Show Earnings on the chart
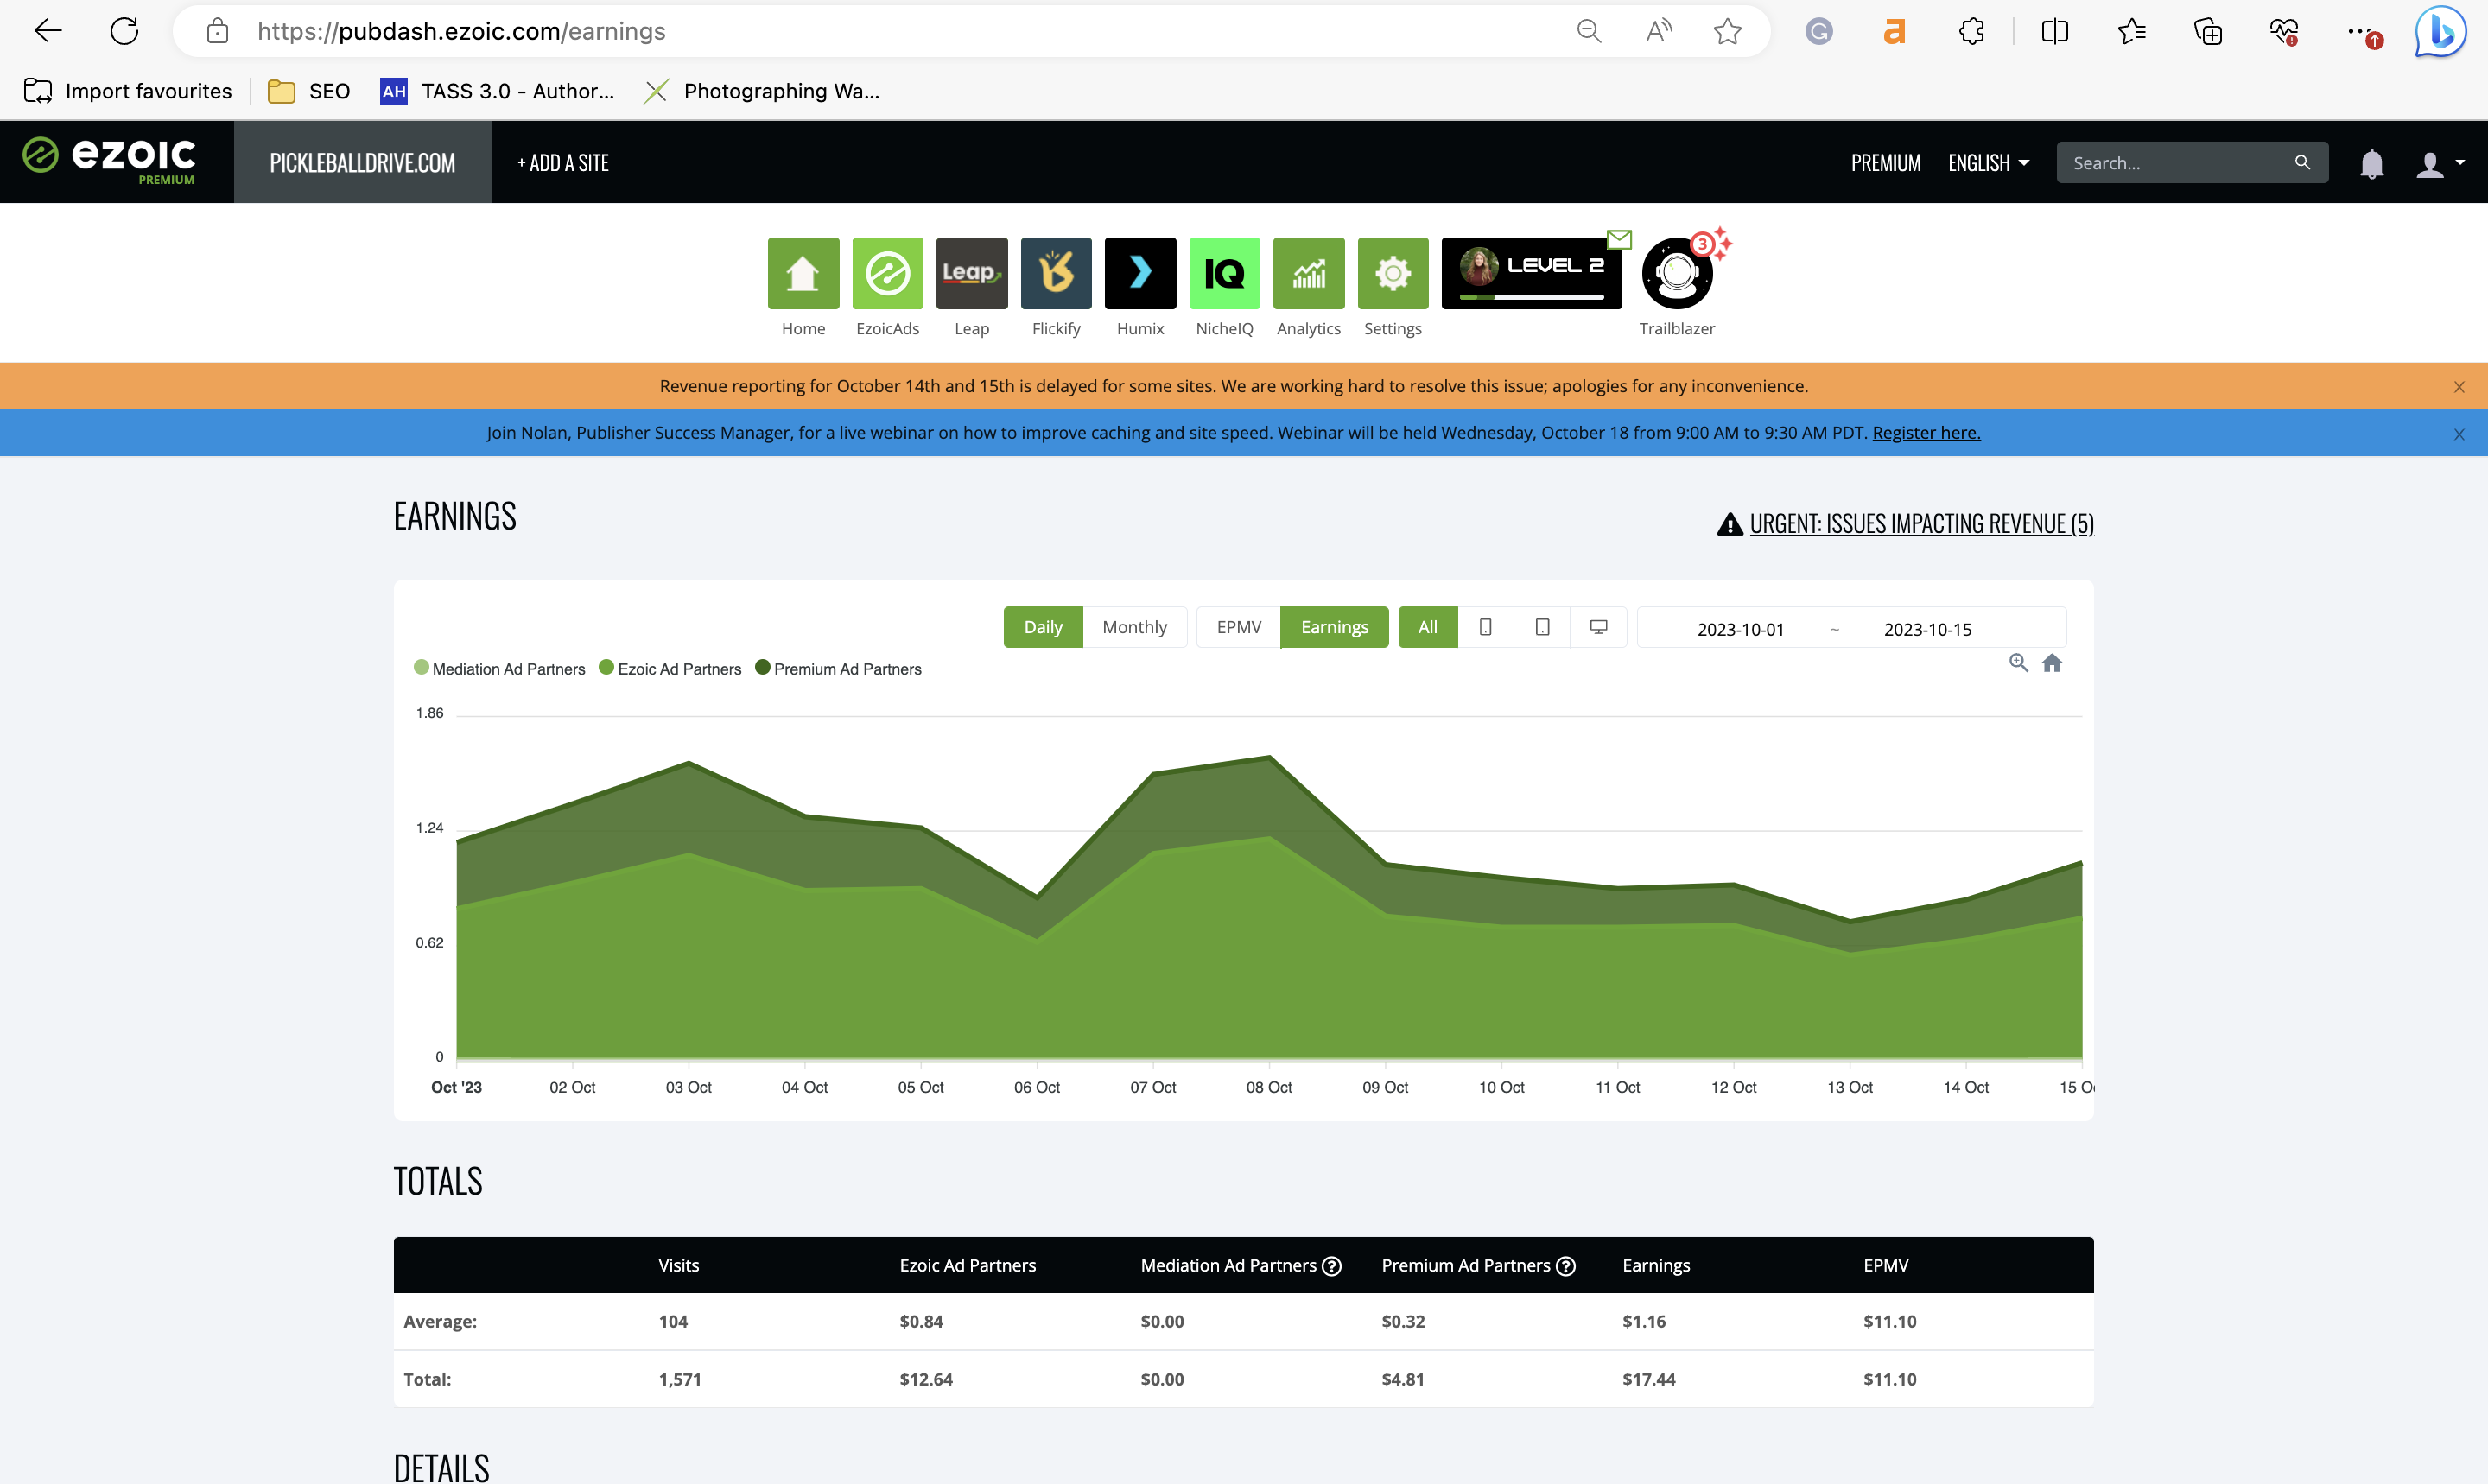The width and height of the screenshot is (2488, 1484). pyautogui.click(x=1334, y=627)
